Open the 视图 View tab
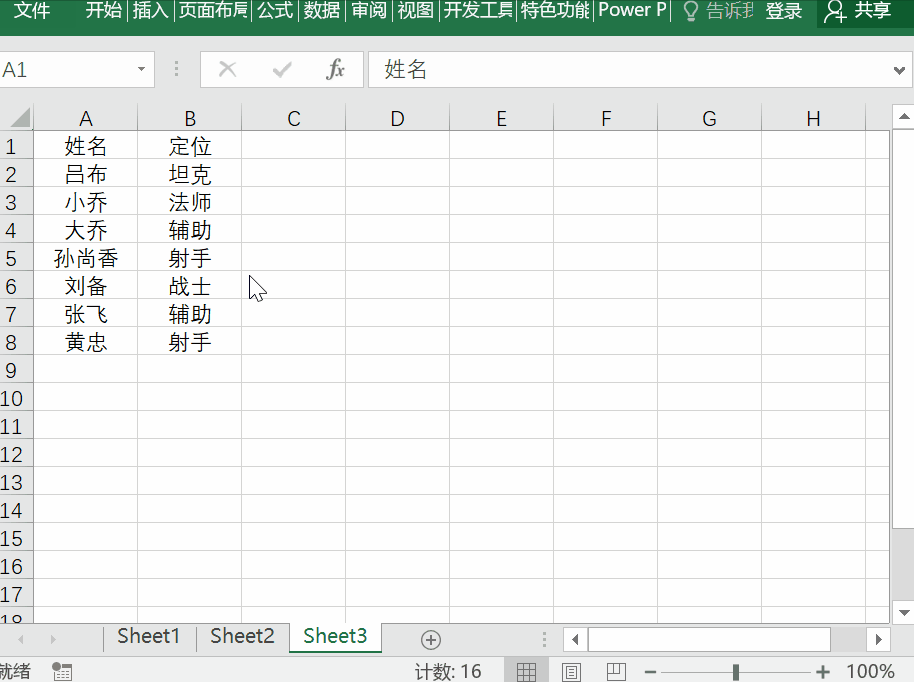 (416, 10)
